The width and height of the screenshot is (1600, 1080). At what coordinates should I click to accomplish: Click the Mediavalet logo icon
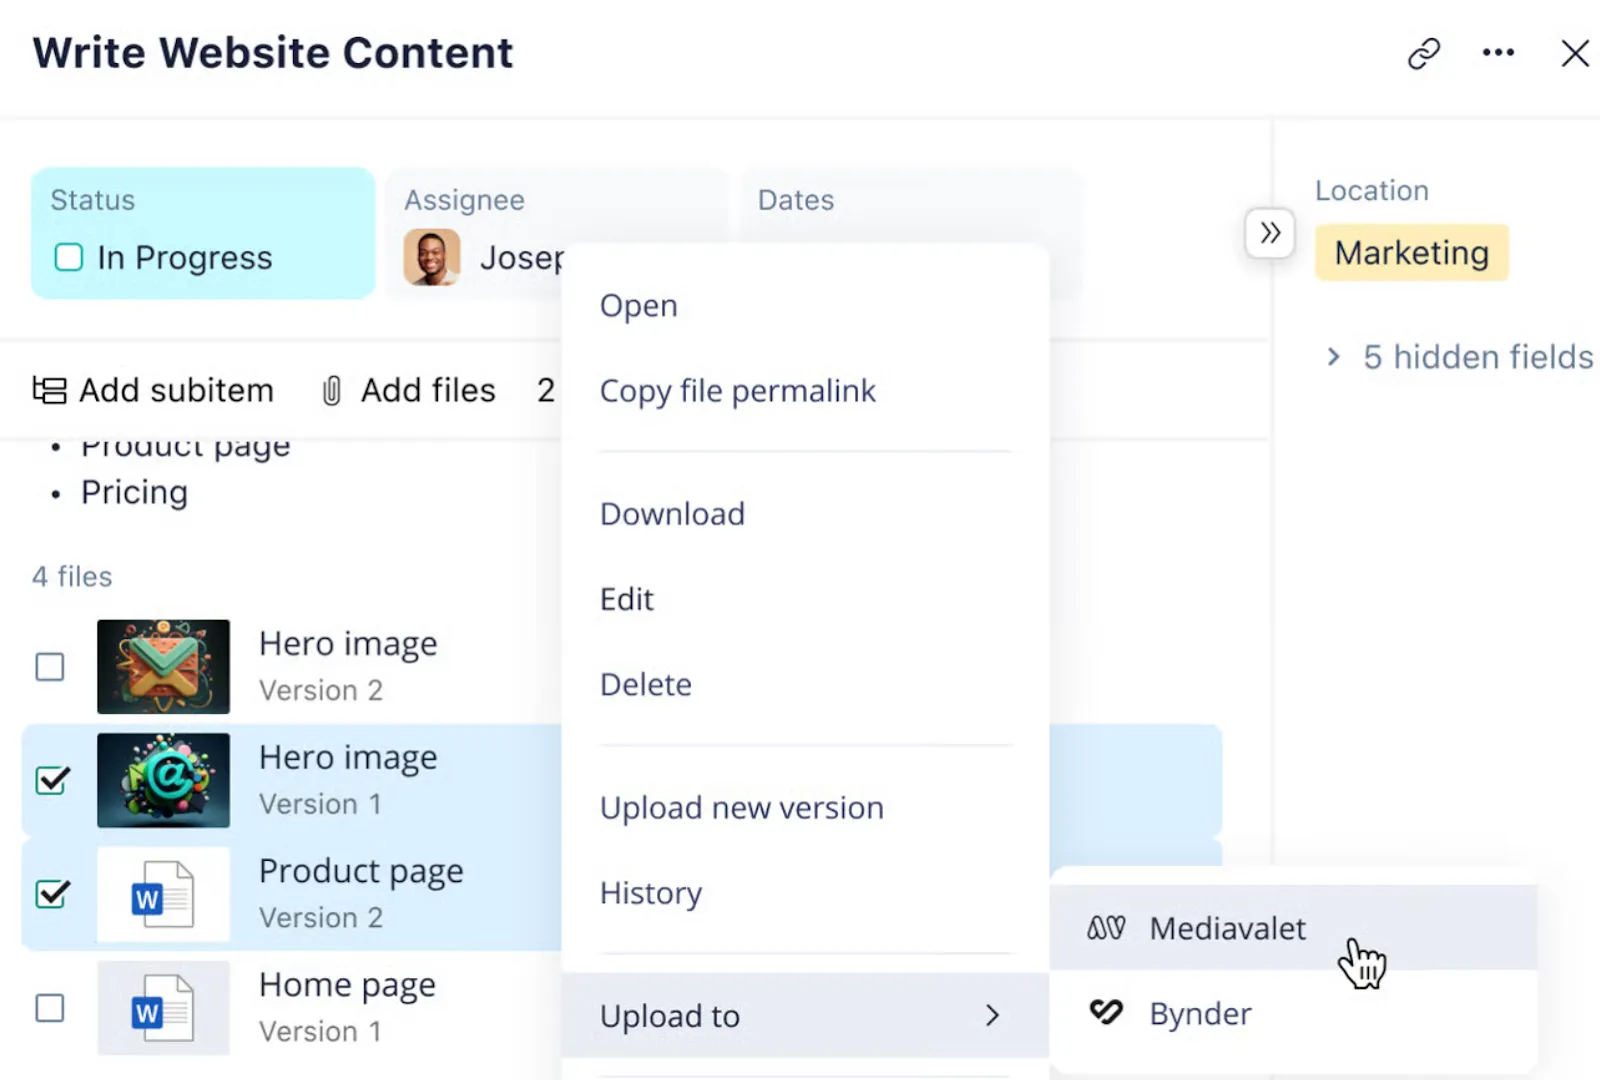tap(1106, 928)
